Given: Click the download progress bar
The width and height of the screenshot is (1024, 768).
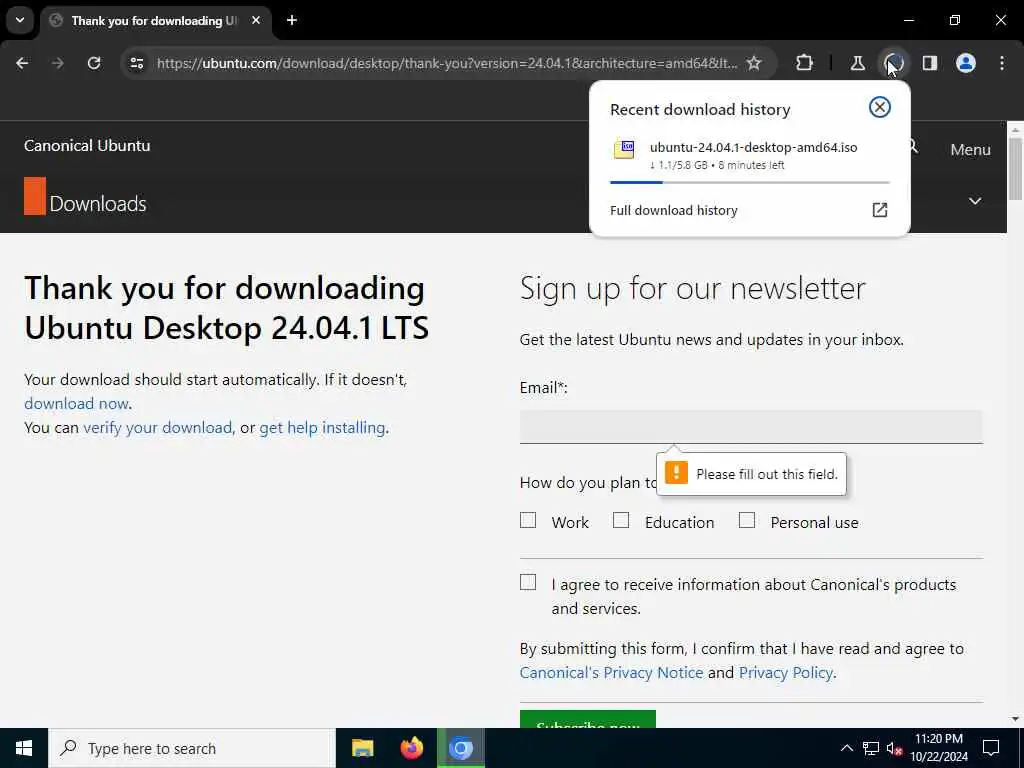Looking at the screenshot, I should (750, 182).
